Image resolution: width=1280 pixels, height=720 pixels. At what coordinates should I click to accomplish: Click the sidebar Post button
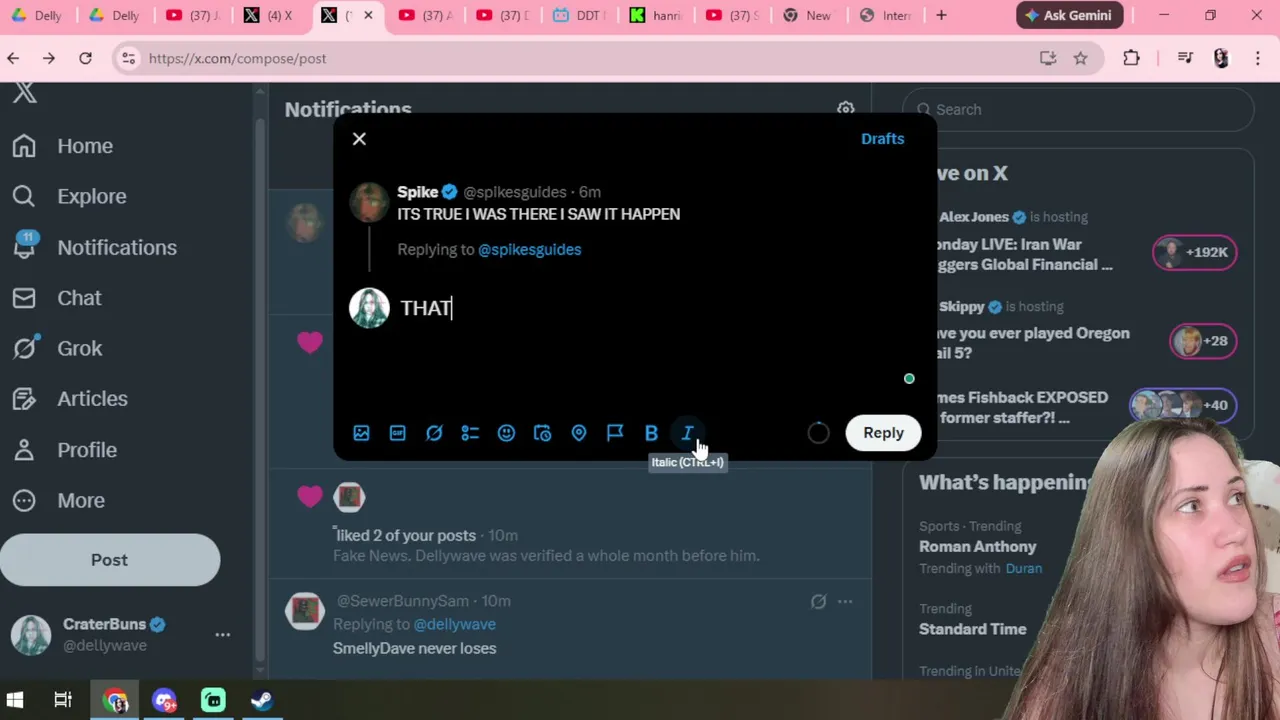point(110,560)
